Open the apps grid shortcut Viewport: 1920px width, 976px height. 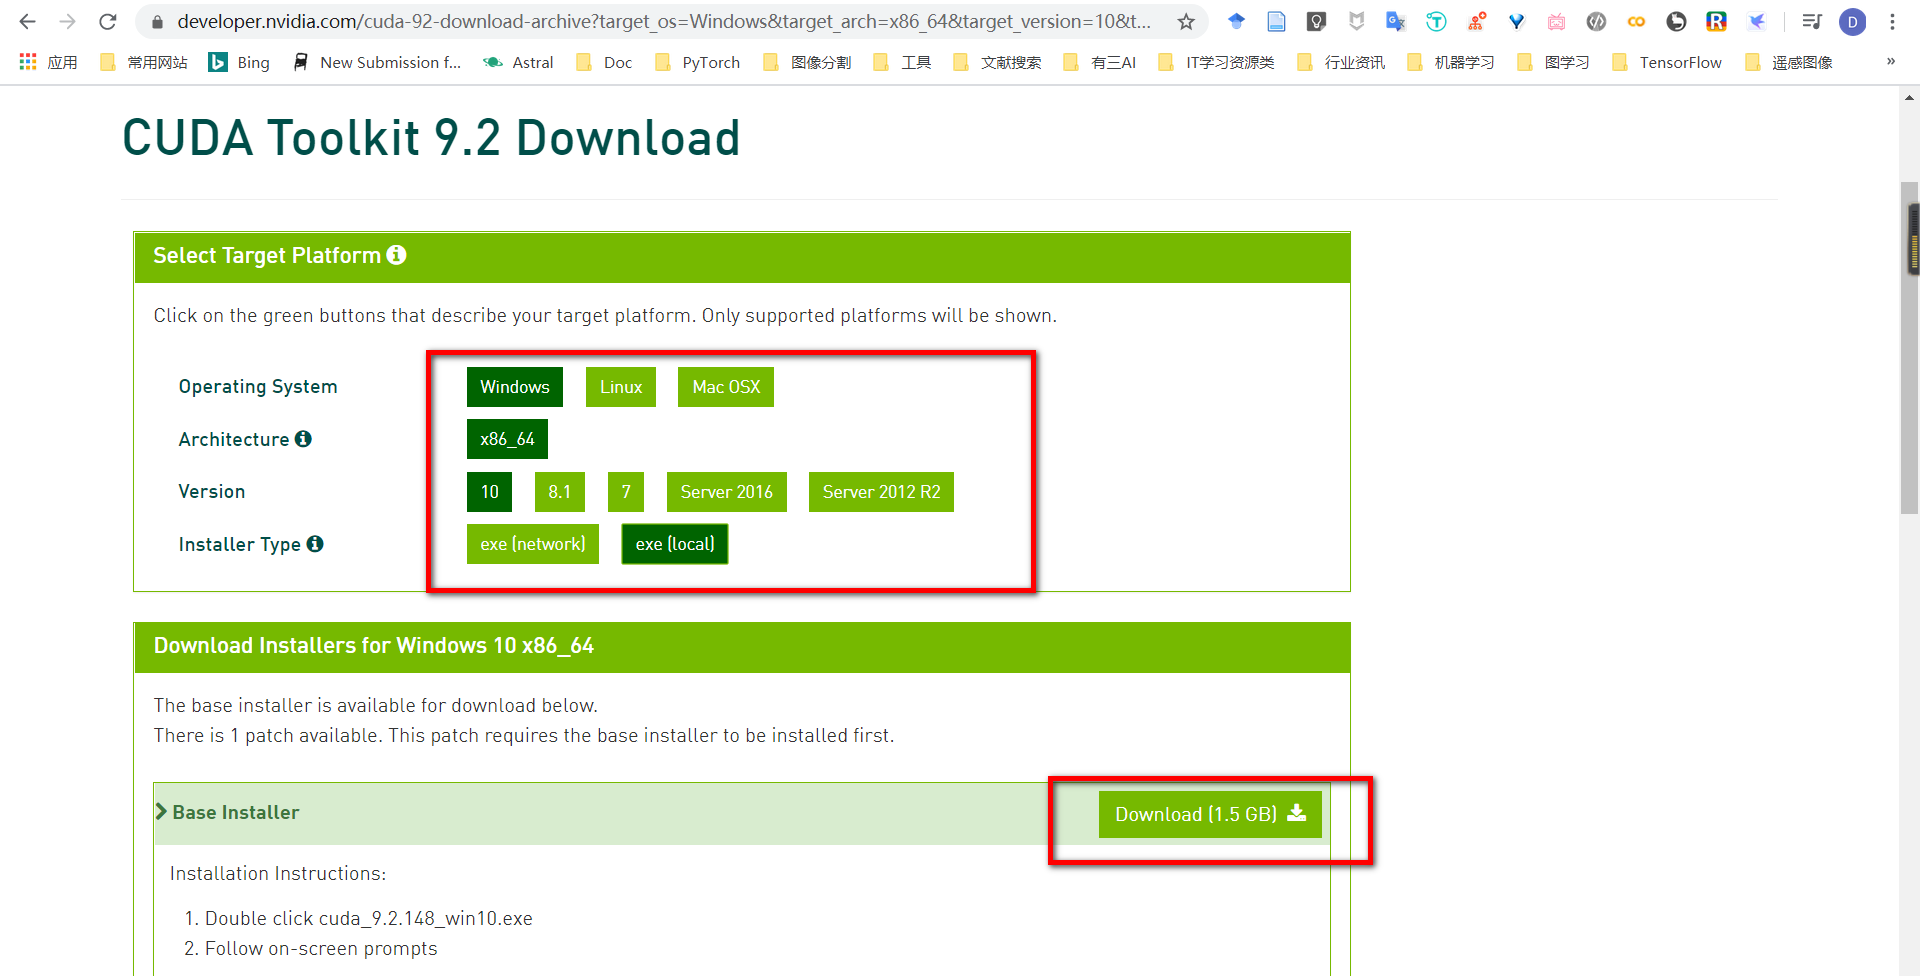(28, 62)
